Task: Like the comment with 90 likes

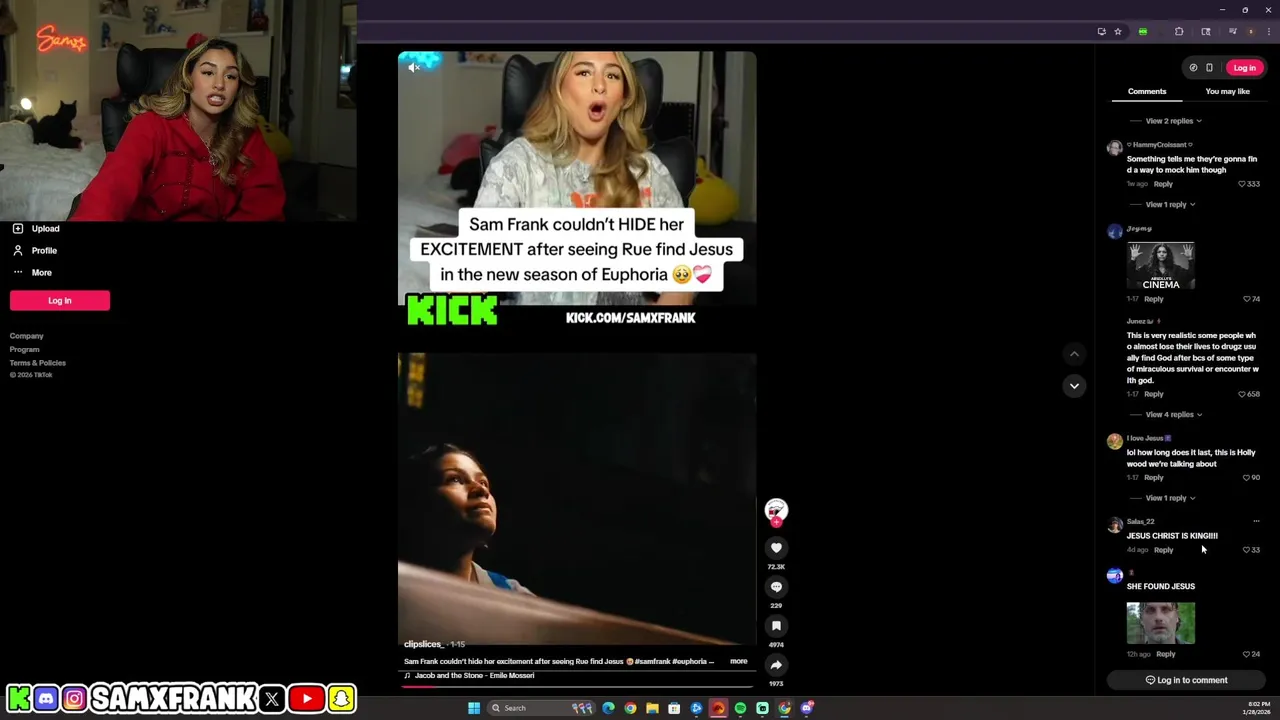Action: (x=1246, y=478)
